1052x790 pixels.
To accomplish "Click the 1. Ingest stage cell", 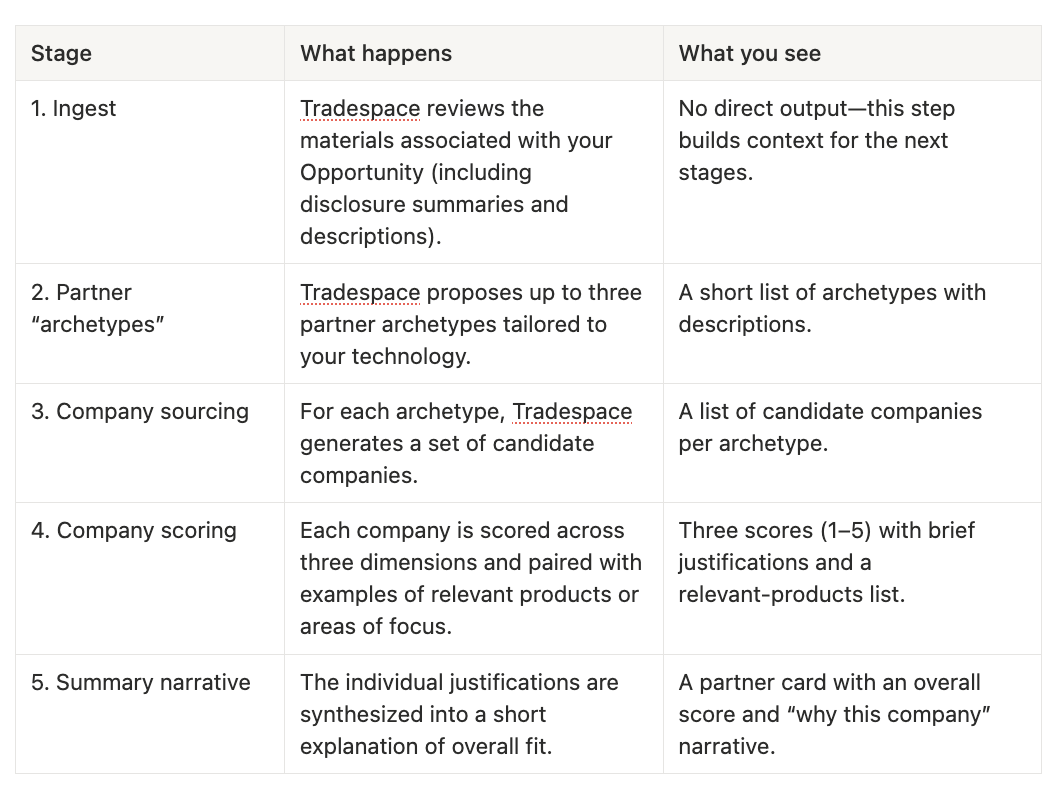I will tap(150, 172).
